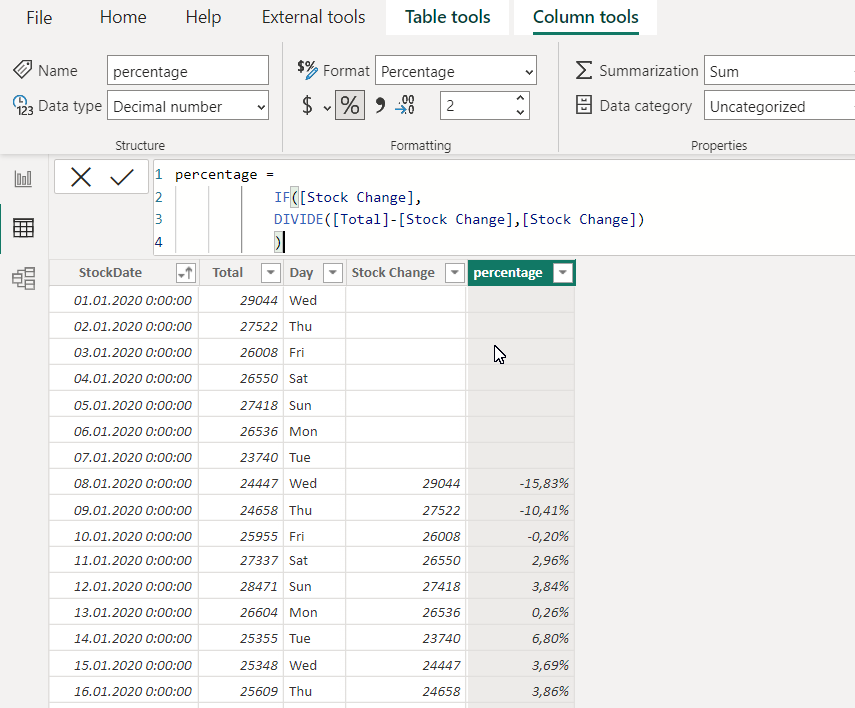The height and width of the screenshot is (708, 855).
Task: Click the Total value 29044 for 01.01.2020
Action: click(x=241, y=300)
